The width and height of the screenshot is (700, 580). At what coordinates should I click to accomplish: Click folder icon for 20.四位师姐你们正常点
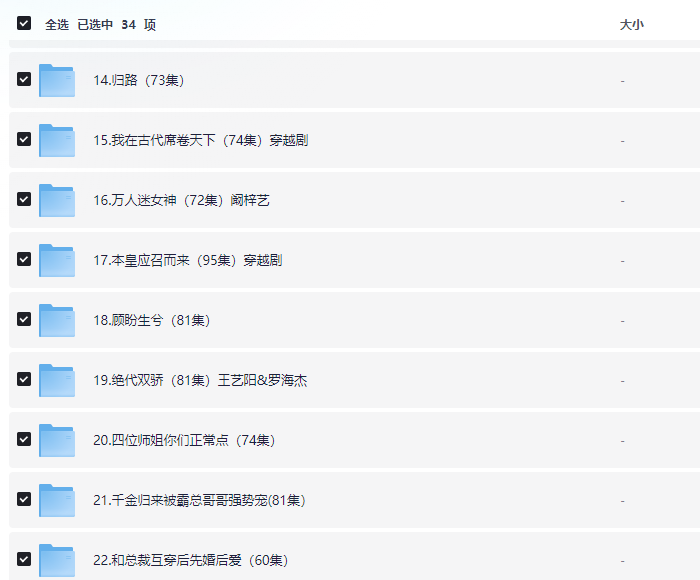57,440
